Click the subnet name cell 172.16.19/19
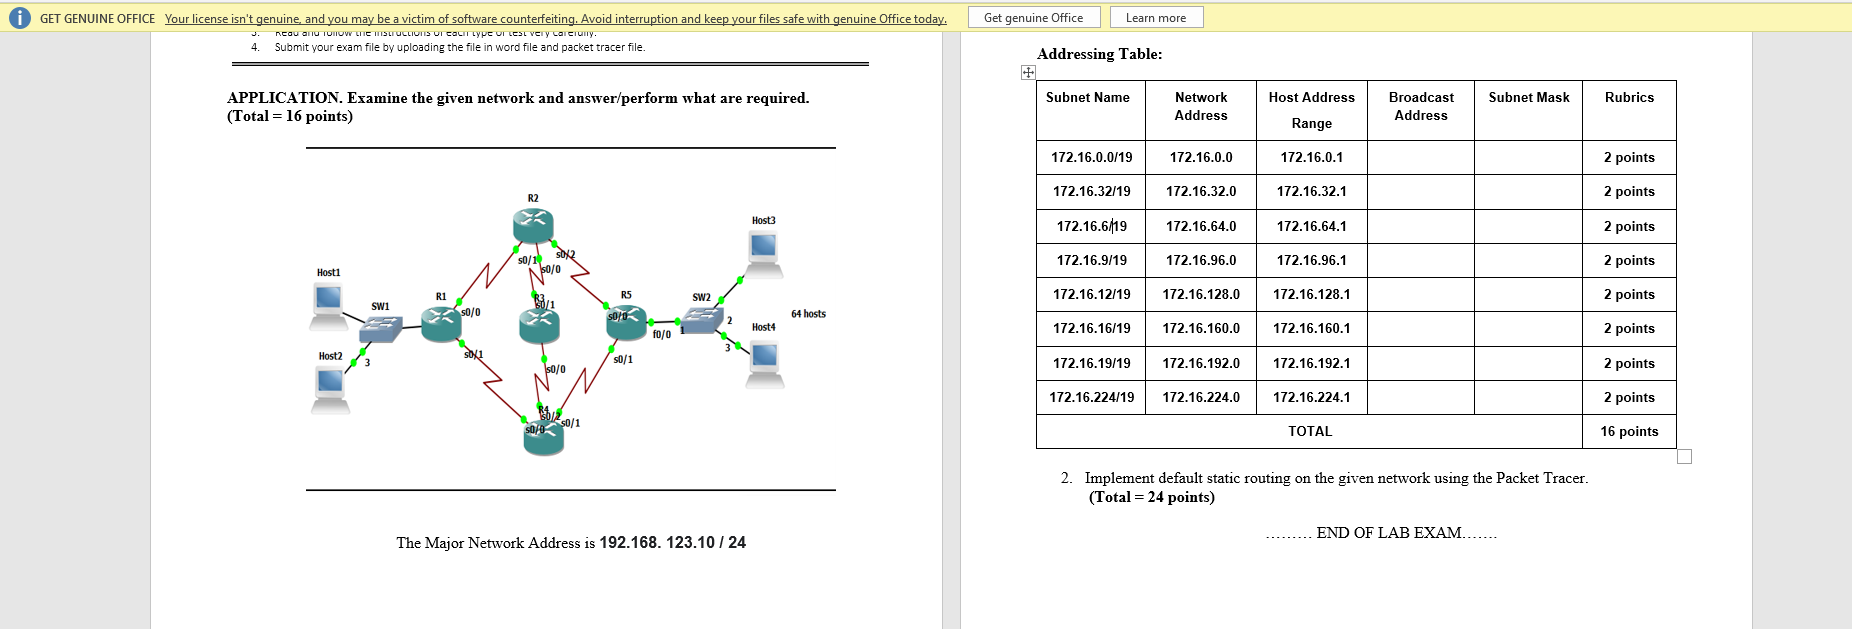The image size is (1852, 629). (1092, 364)
